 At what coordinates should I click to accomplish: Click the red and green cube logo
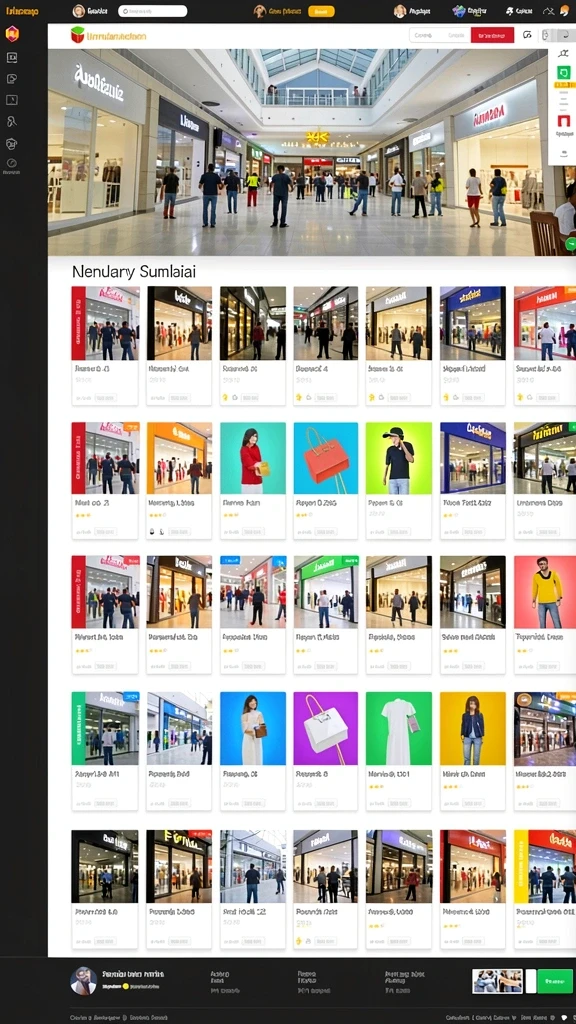pyautogui.click(x=78, y=35)
